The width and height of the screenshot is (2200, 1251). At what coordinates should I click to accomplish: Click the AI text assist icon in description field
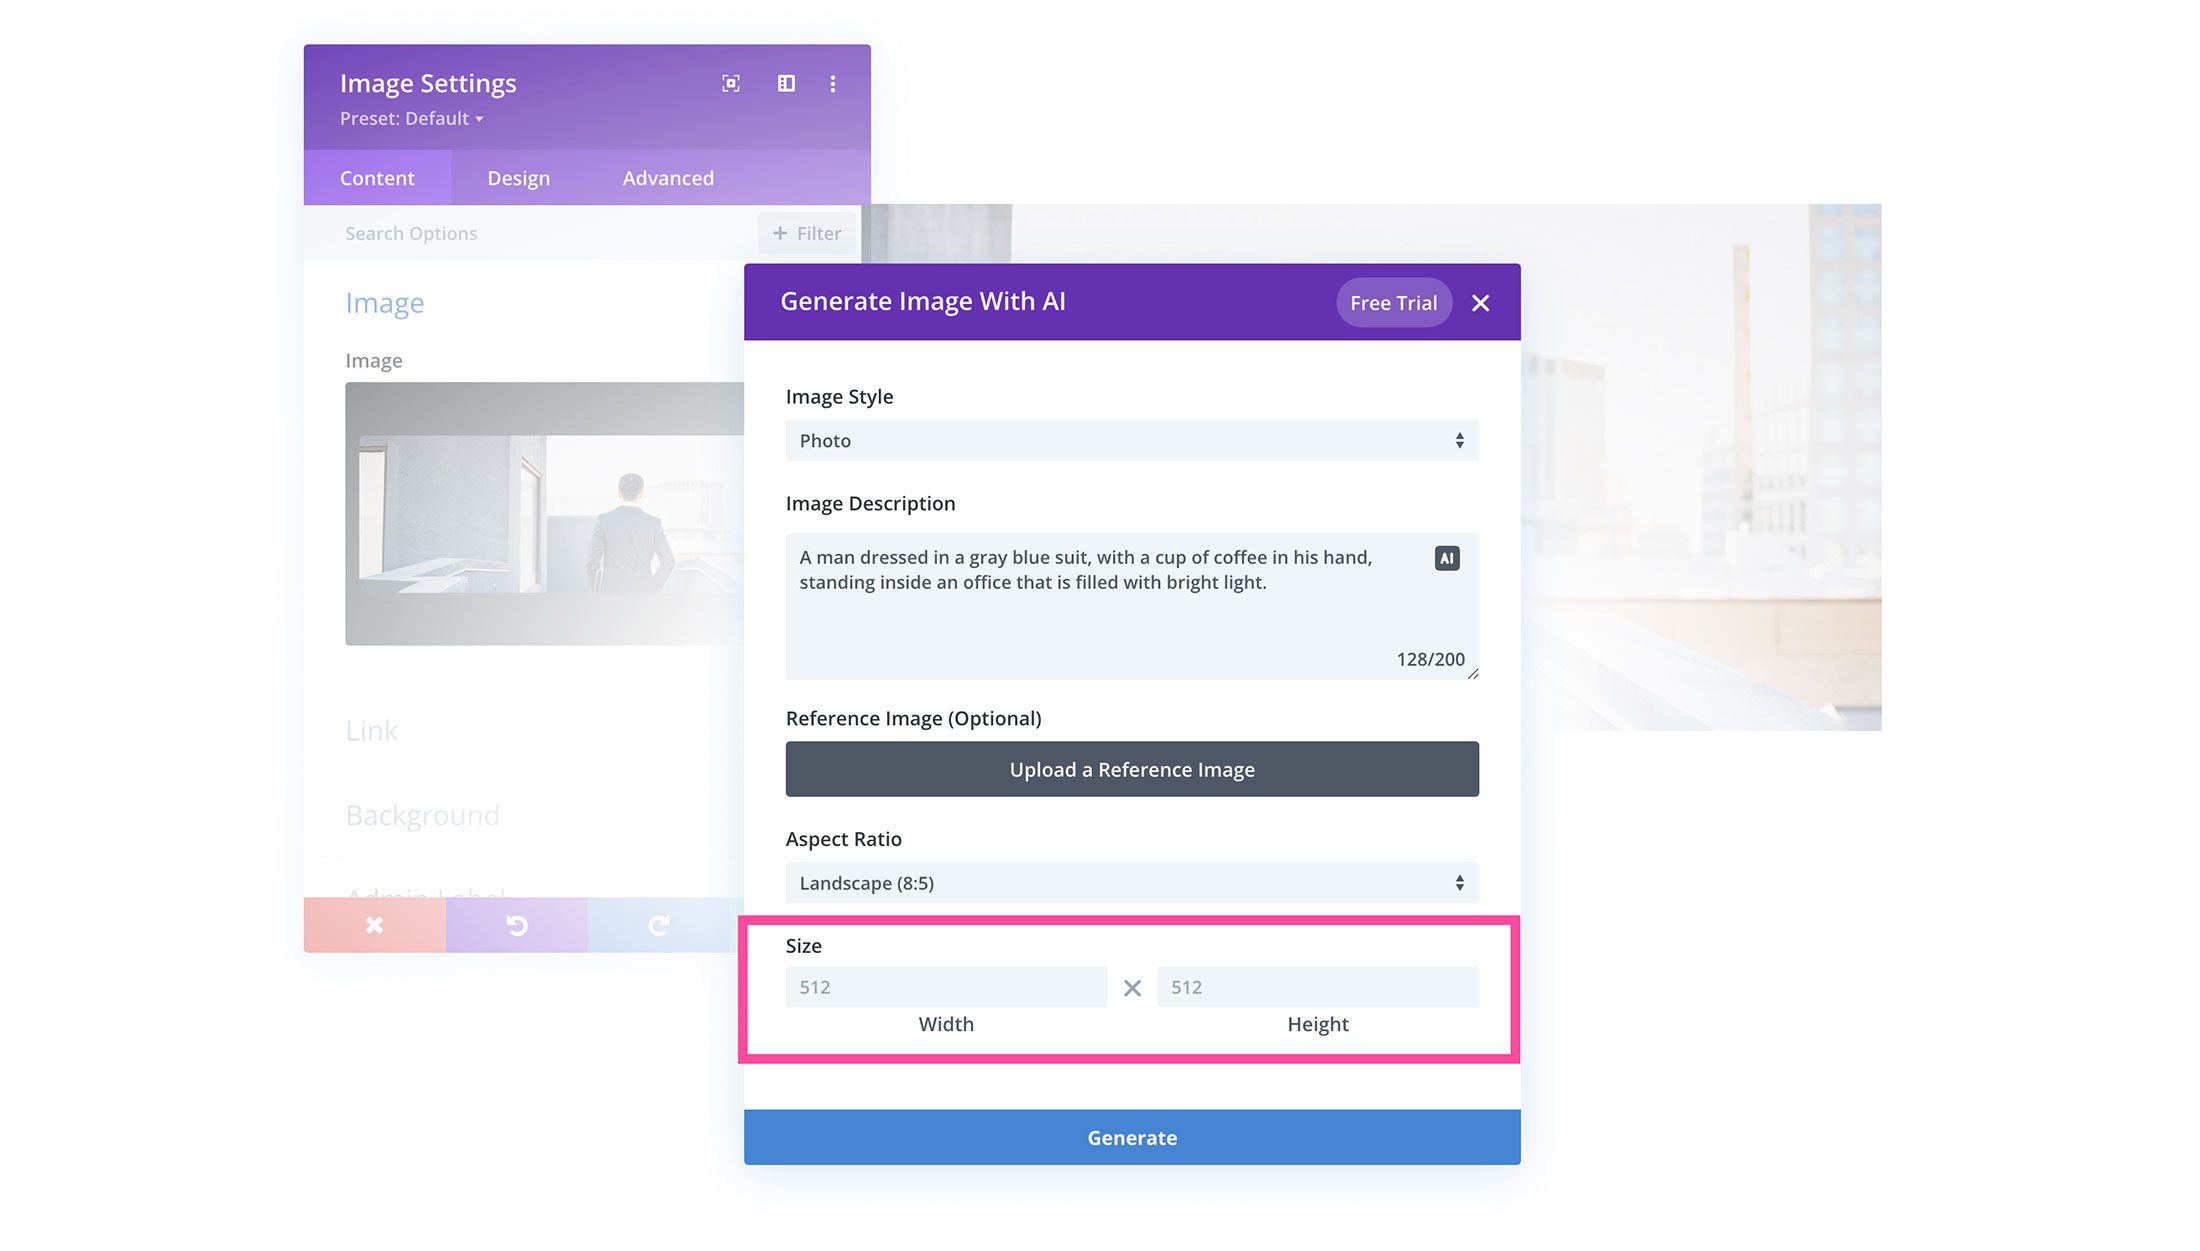click(1446, 556)
